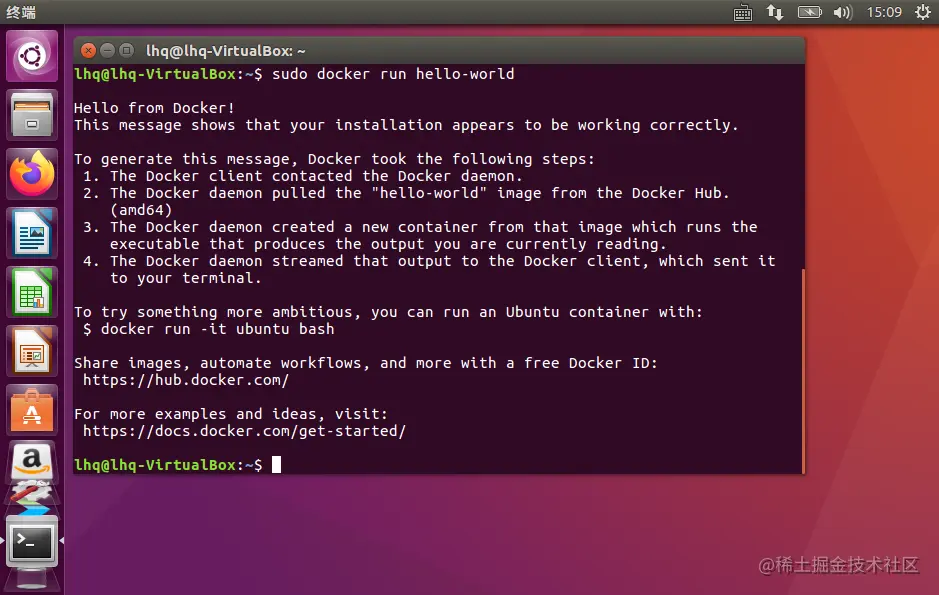Open the network connection indicator
Screen dimensions: 939x595
[x=775, y=13]
